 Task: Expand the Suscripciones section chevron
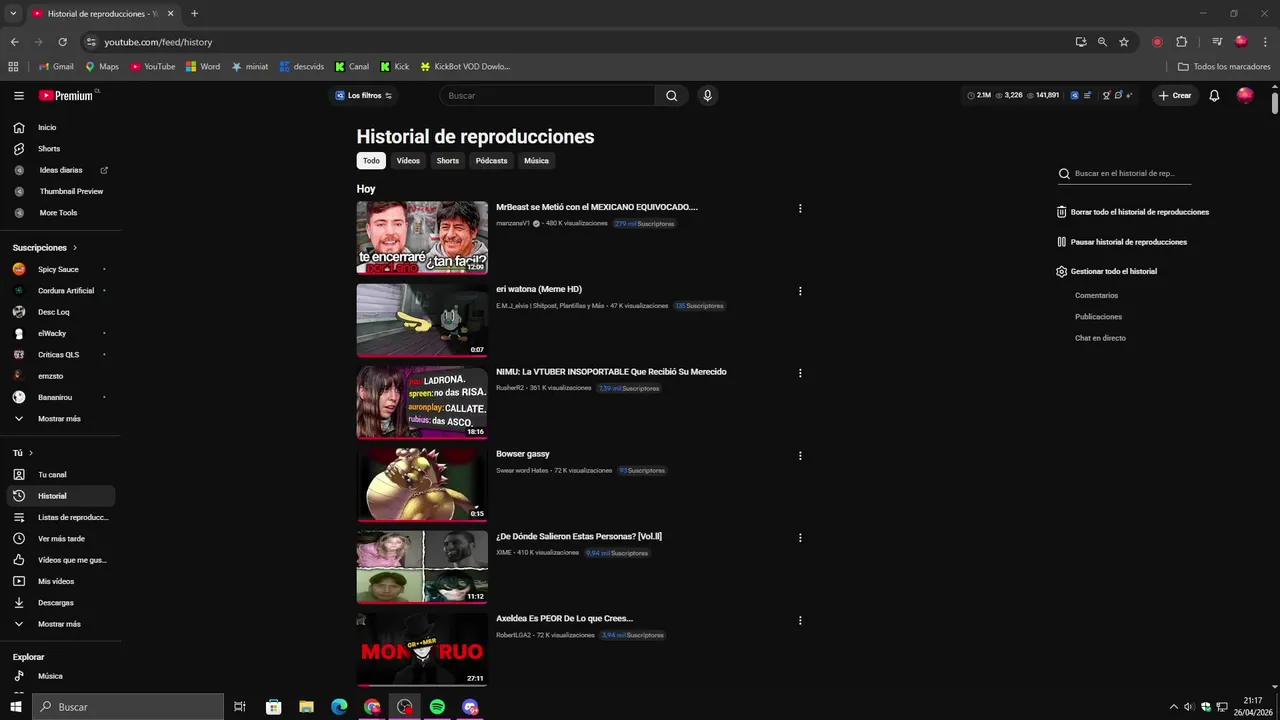click(x=75, y=248)
